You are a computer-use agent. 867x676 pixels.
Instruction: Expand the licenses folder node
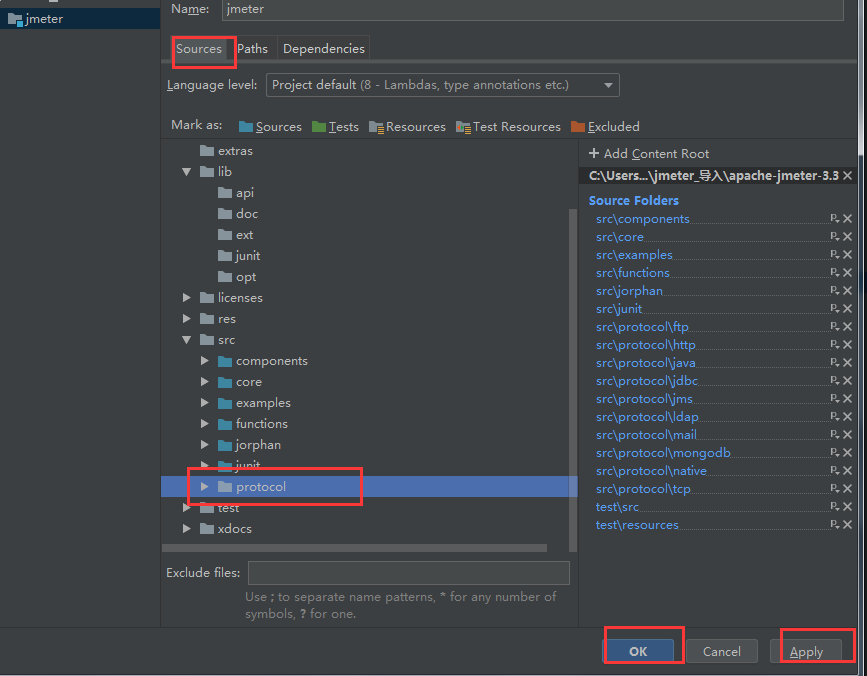pos(187,298)
